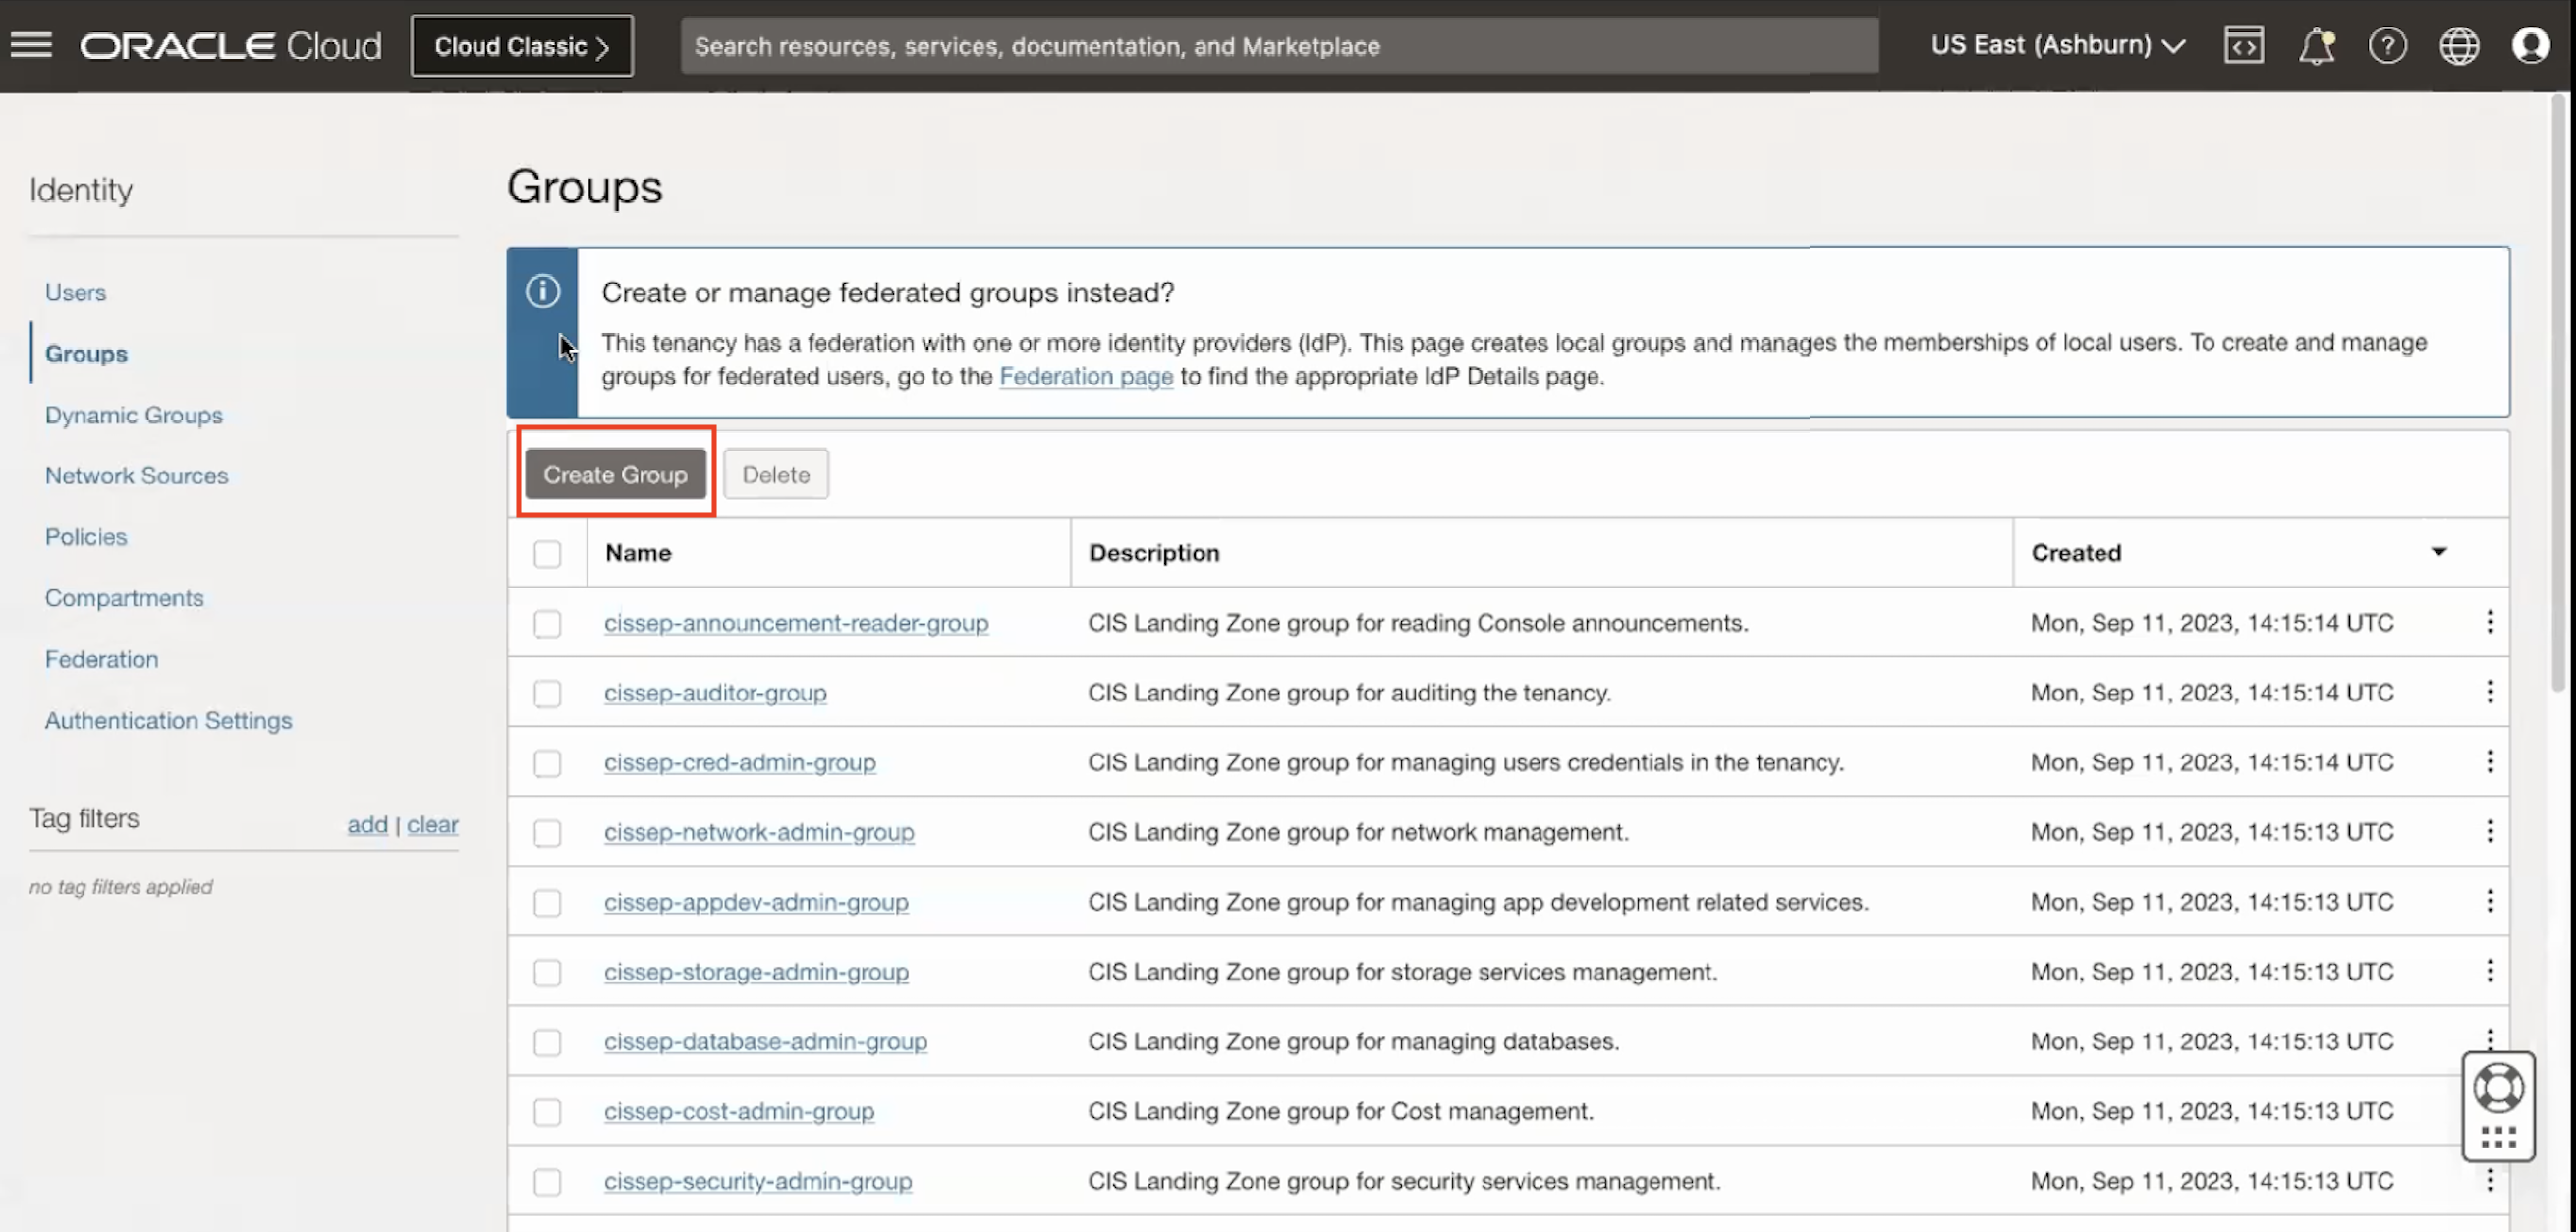Open the Help menu icon
The height and width of the screenshot is (1232, 2576).
pyautogui.click(x=2388, y=45)
